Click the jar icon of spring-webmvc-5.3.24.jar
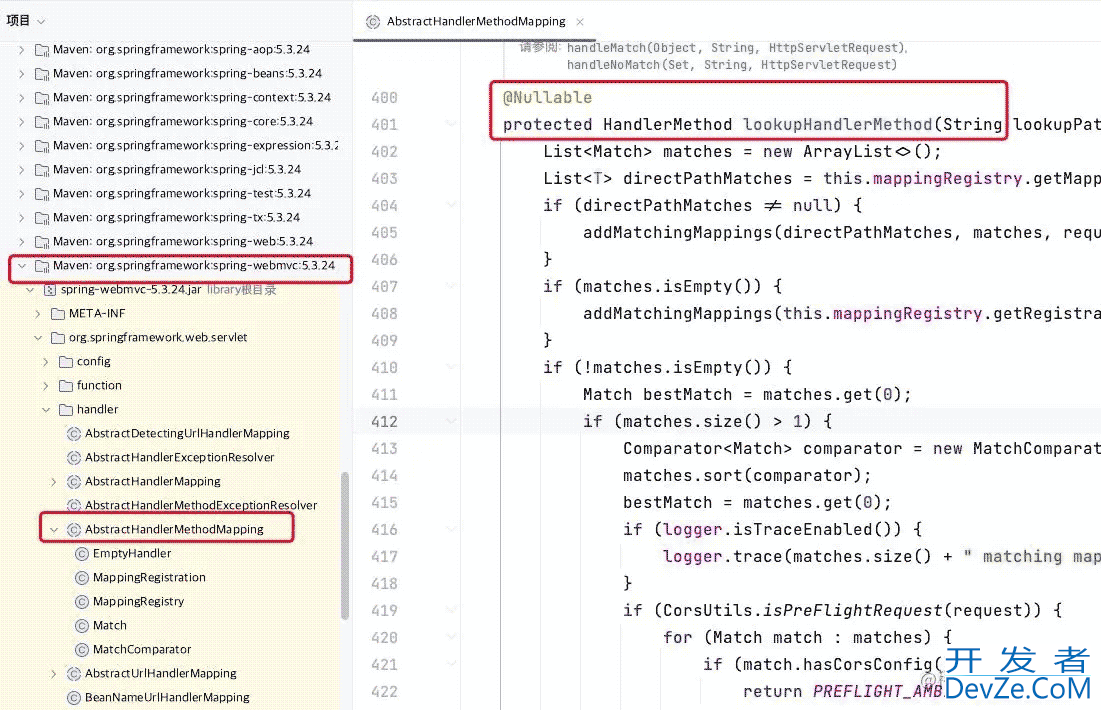 (x=50, y=289)
